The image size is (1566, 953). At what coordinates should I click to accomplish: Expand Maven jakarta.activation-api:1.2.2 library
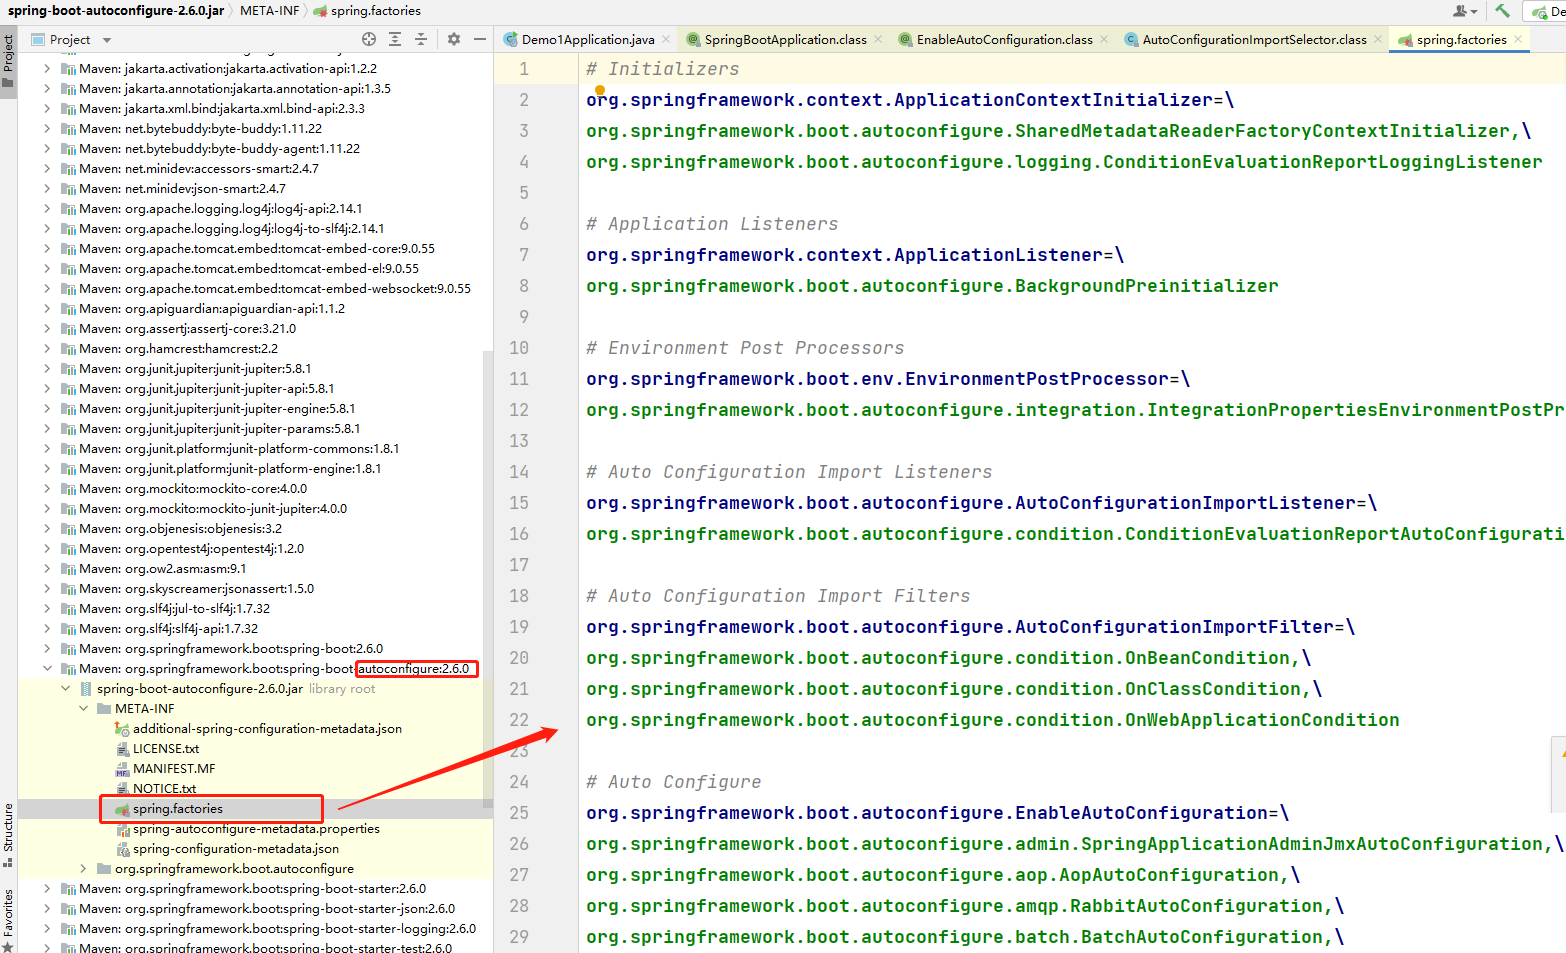(47, 68)
